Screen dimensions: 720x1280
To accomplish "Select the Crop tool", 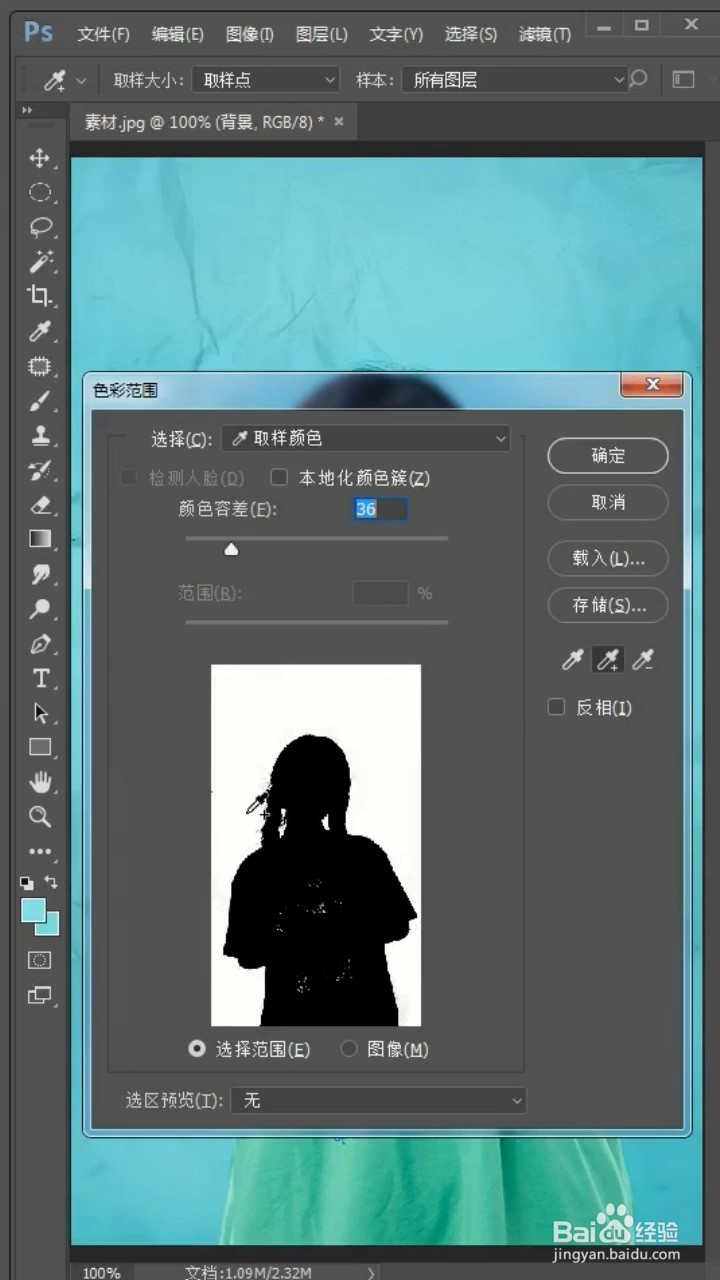I will 40,296.
